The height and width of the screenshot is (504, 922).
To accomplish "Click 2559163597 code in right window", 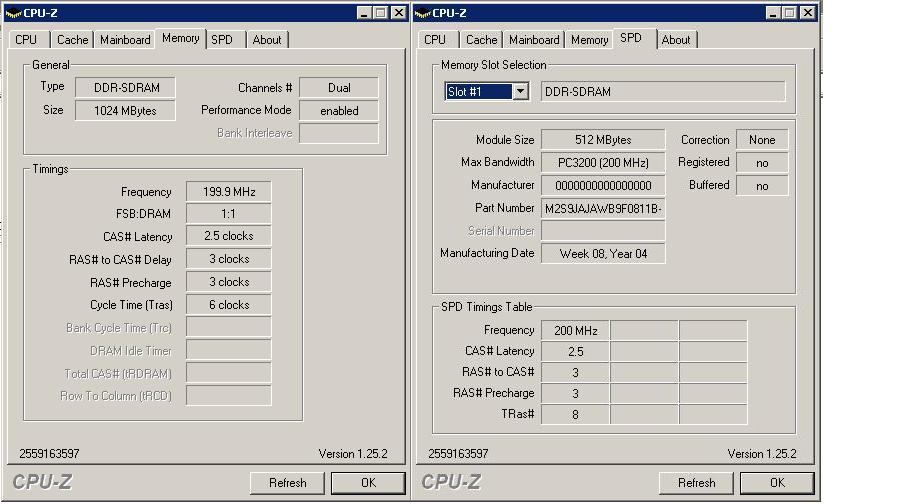I will click(458, 453).
